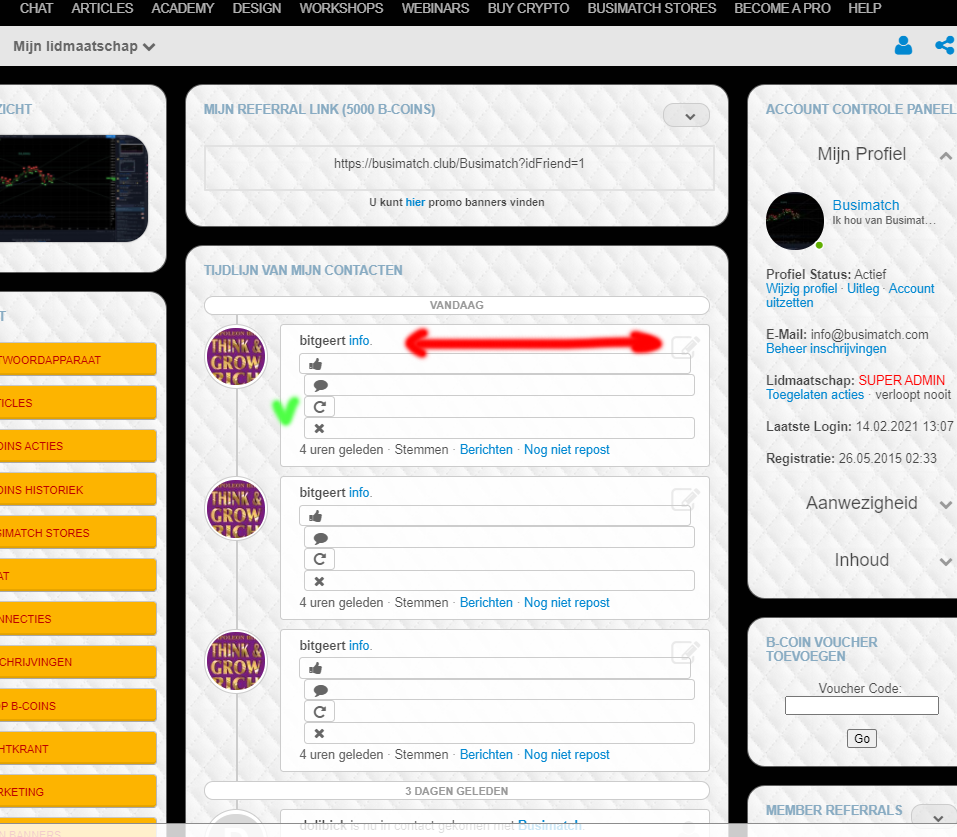The width and height of the screenshot is (957, 837).
Task: Open the WORKSHOPS menu
Action: (x=341, y=9)
